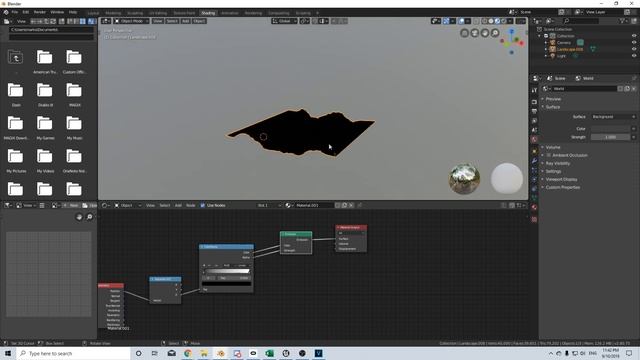Switch to Animation workspace tab
The width and height of the screenshot is (640, 360).
229,13
